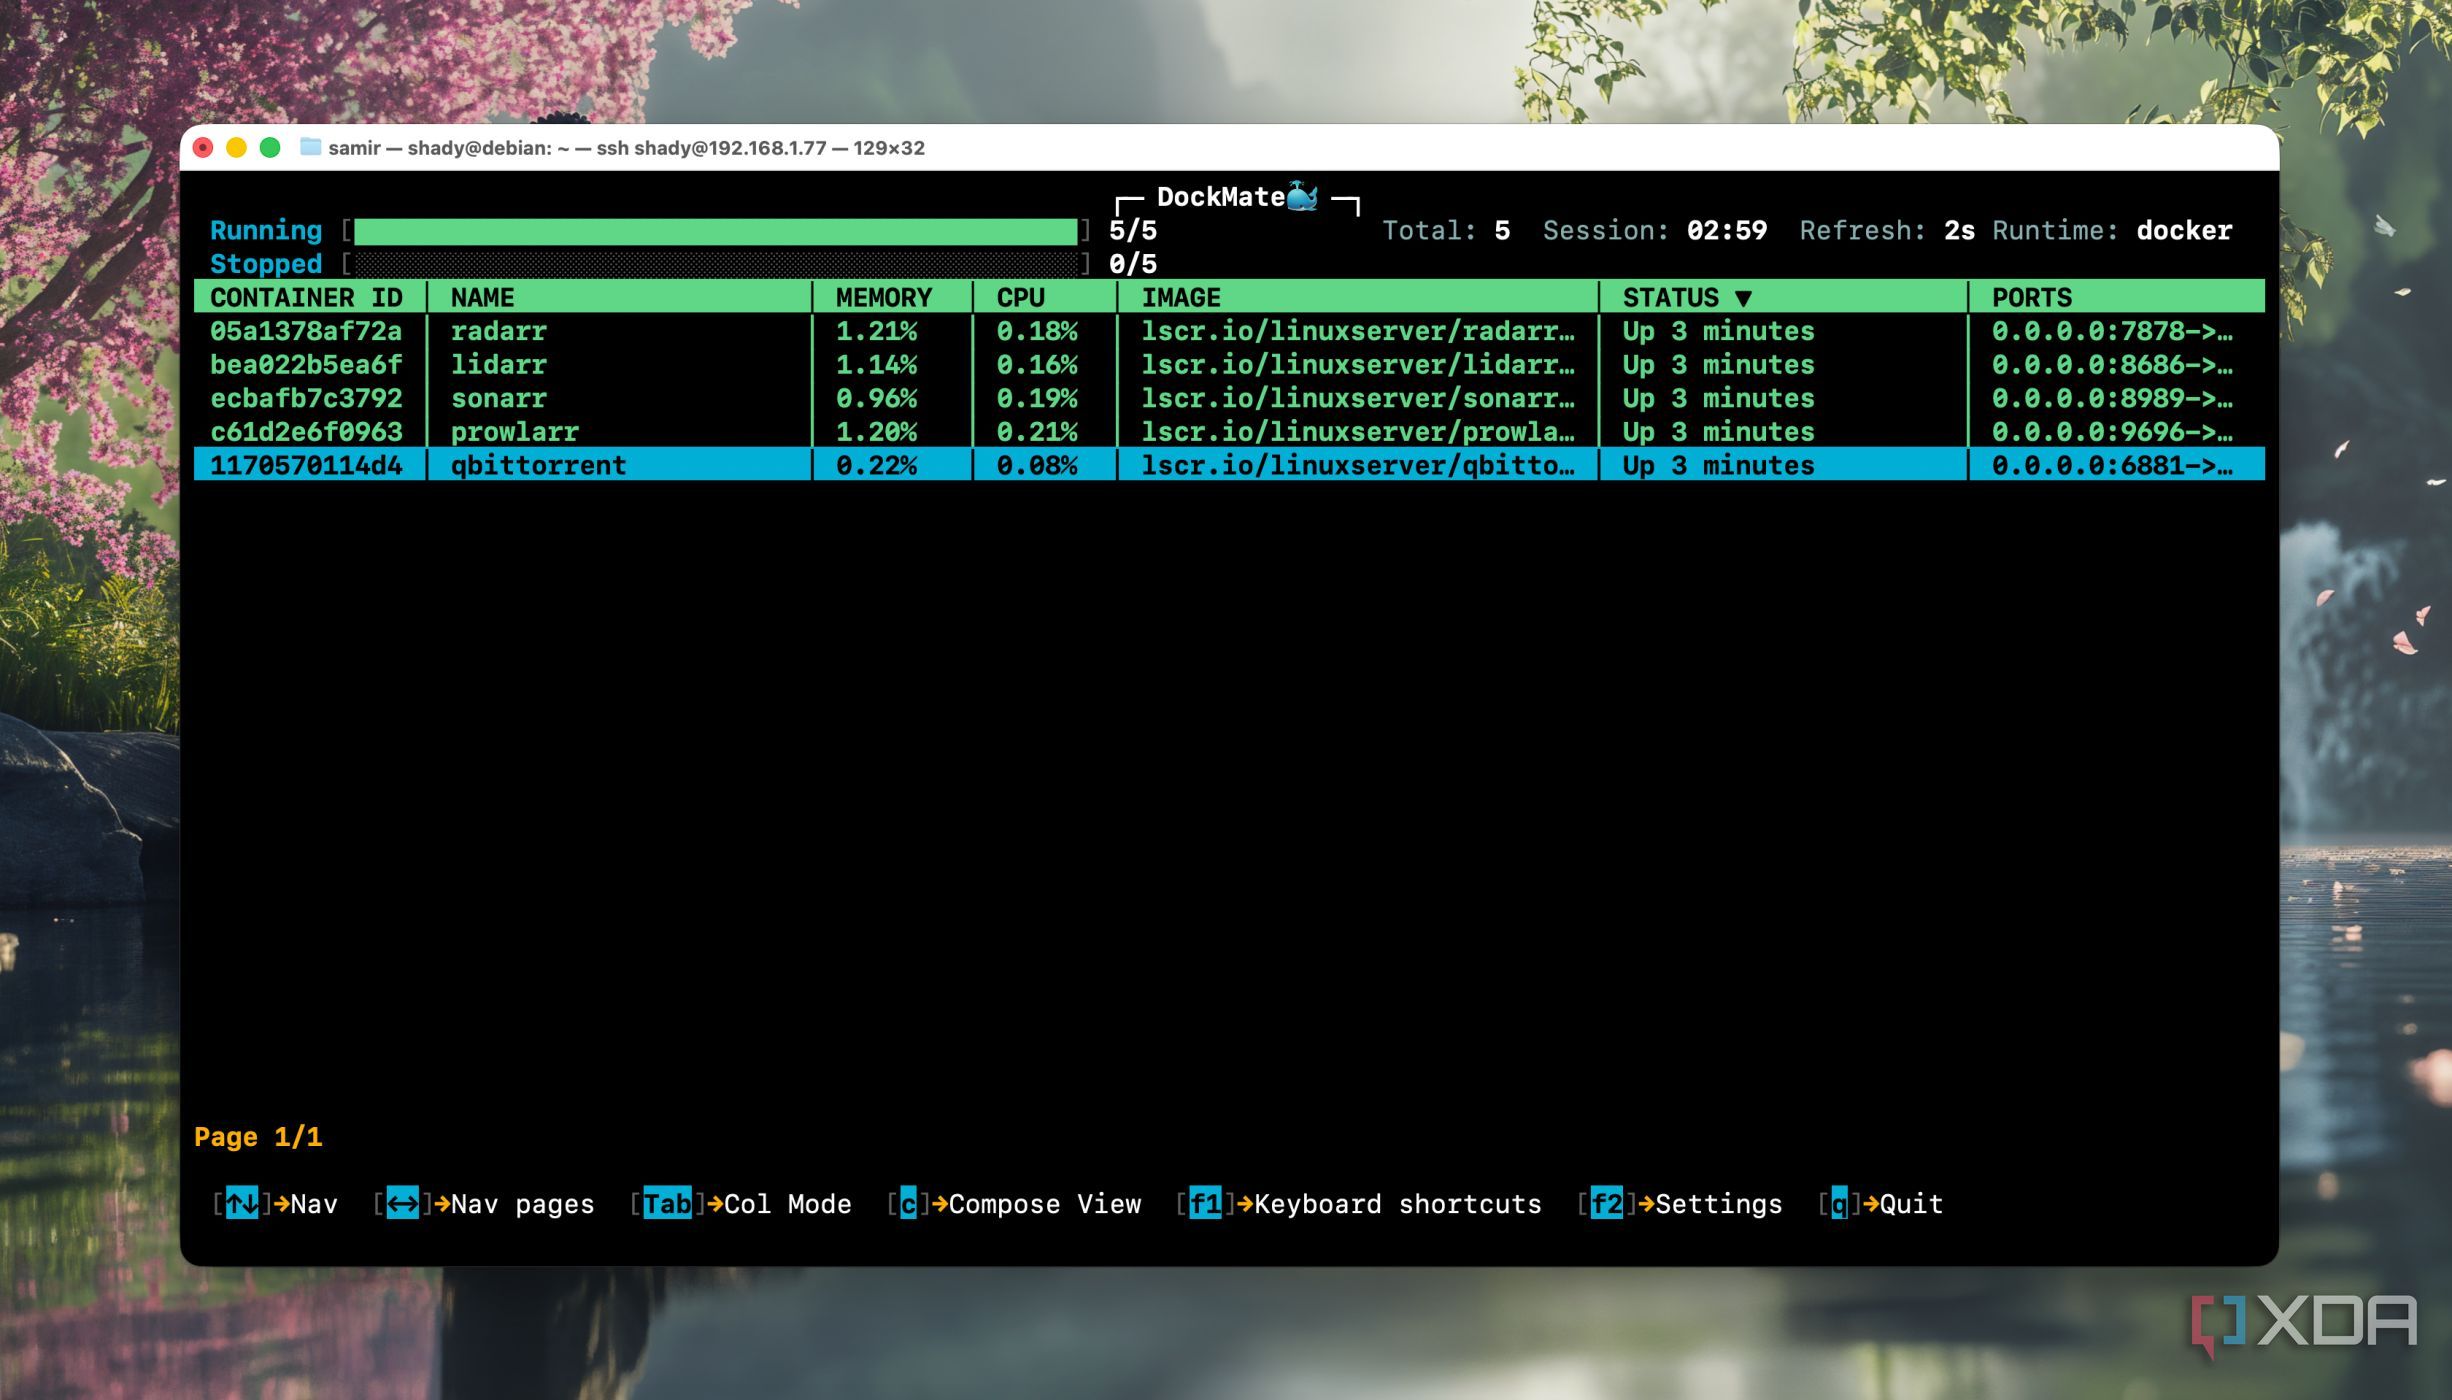2452x1400 pixels.
Task: Click the STATUS sort arrow indicator
Action: (1743, 298)
